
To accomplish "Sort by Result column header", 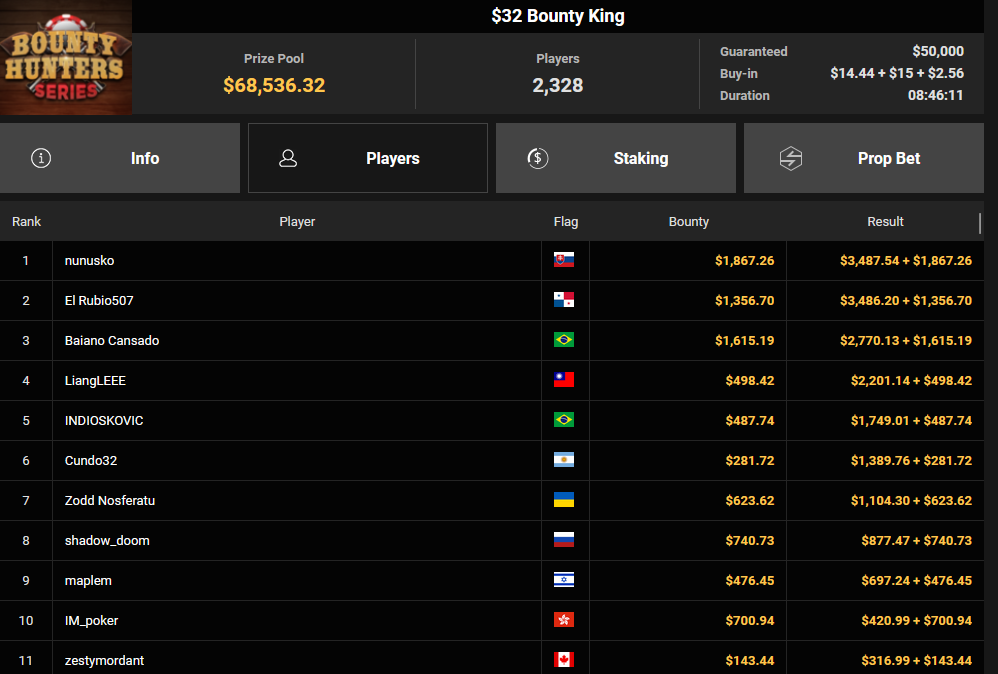I will click(885, 221).
